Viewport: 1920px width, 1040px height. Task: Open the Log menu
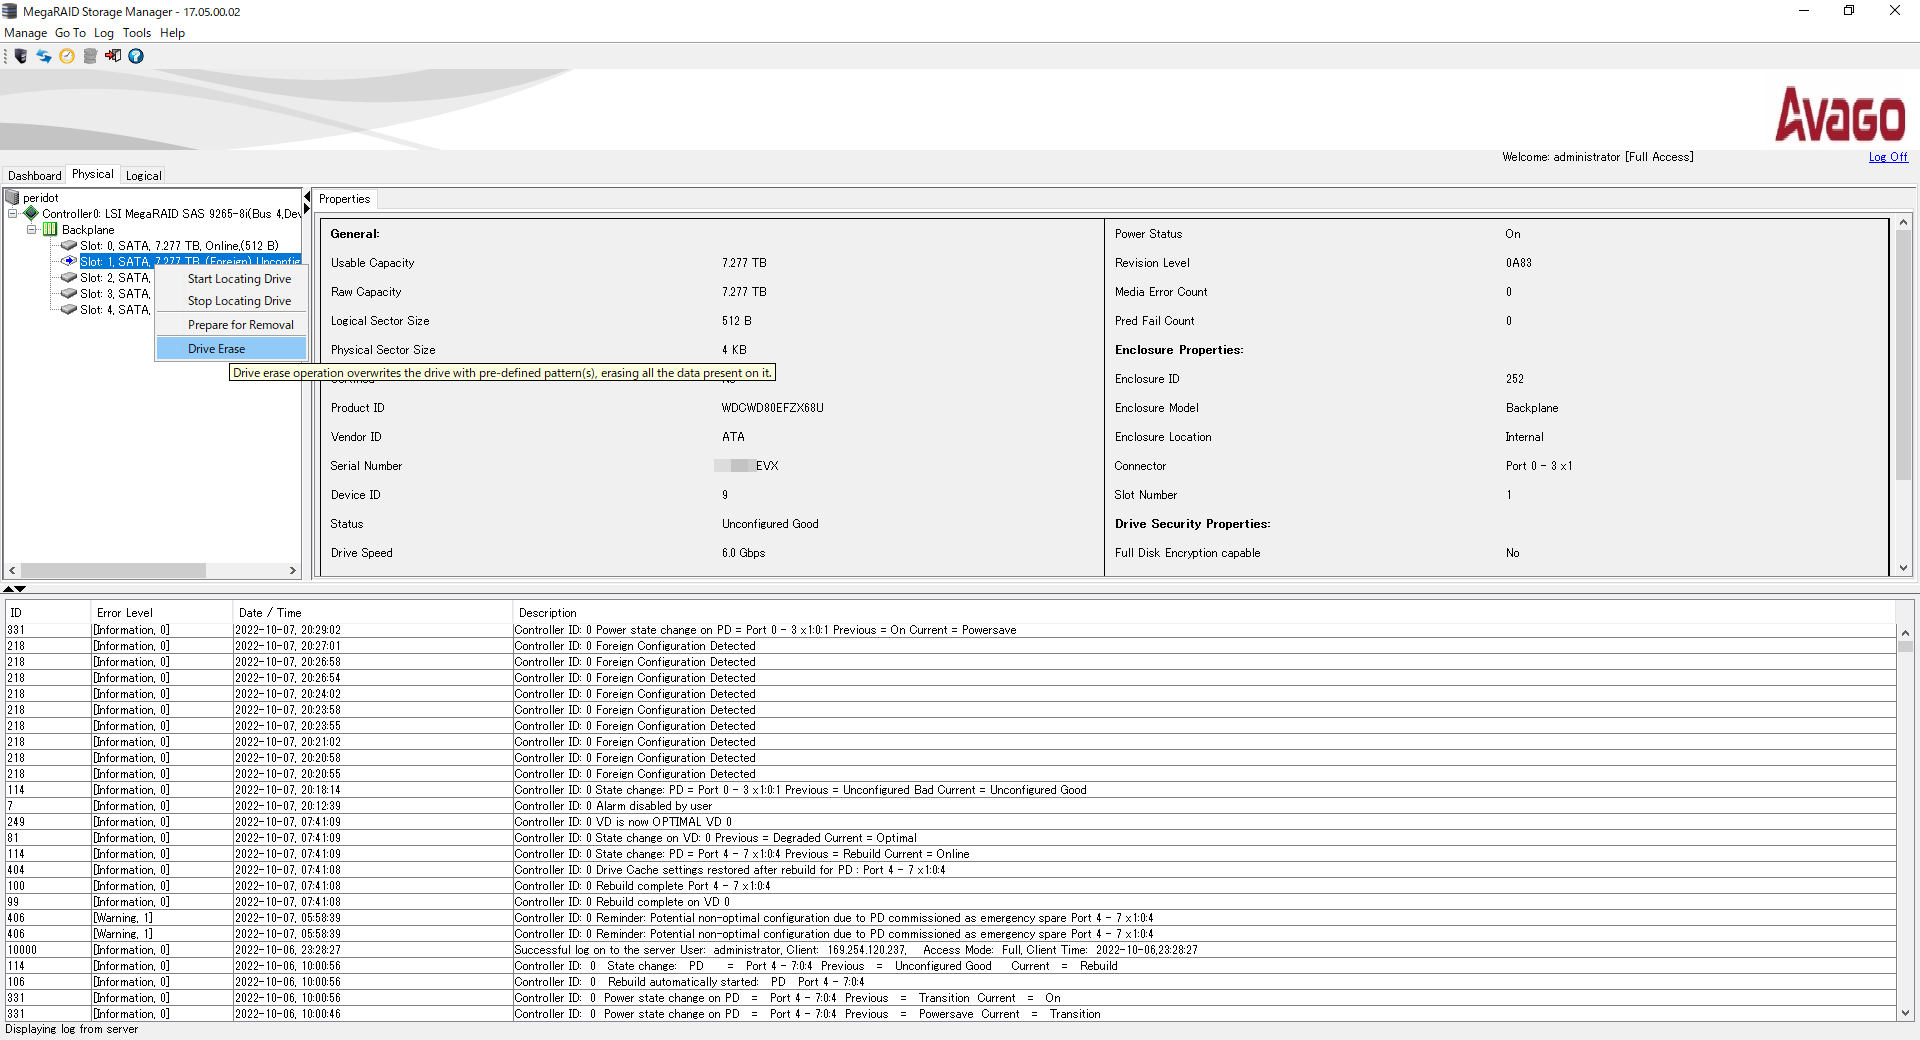click(104, 33)
